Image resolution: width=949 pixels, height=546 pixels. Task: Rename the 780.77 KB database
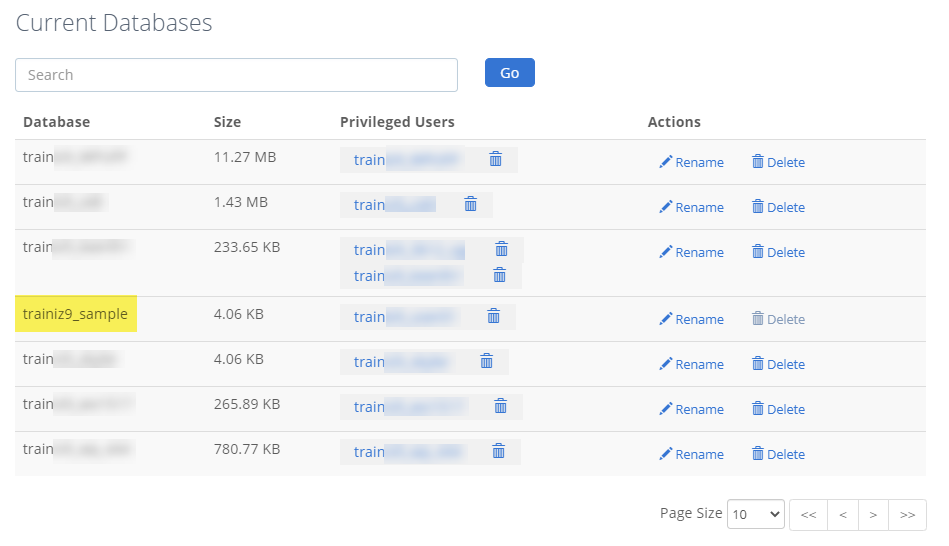point(691,454)
